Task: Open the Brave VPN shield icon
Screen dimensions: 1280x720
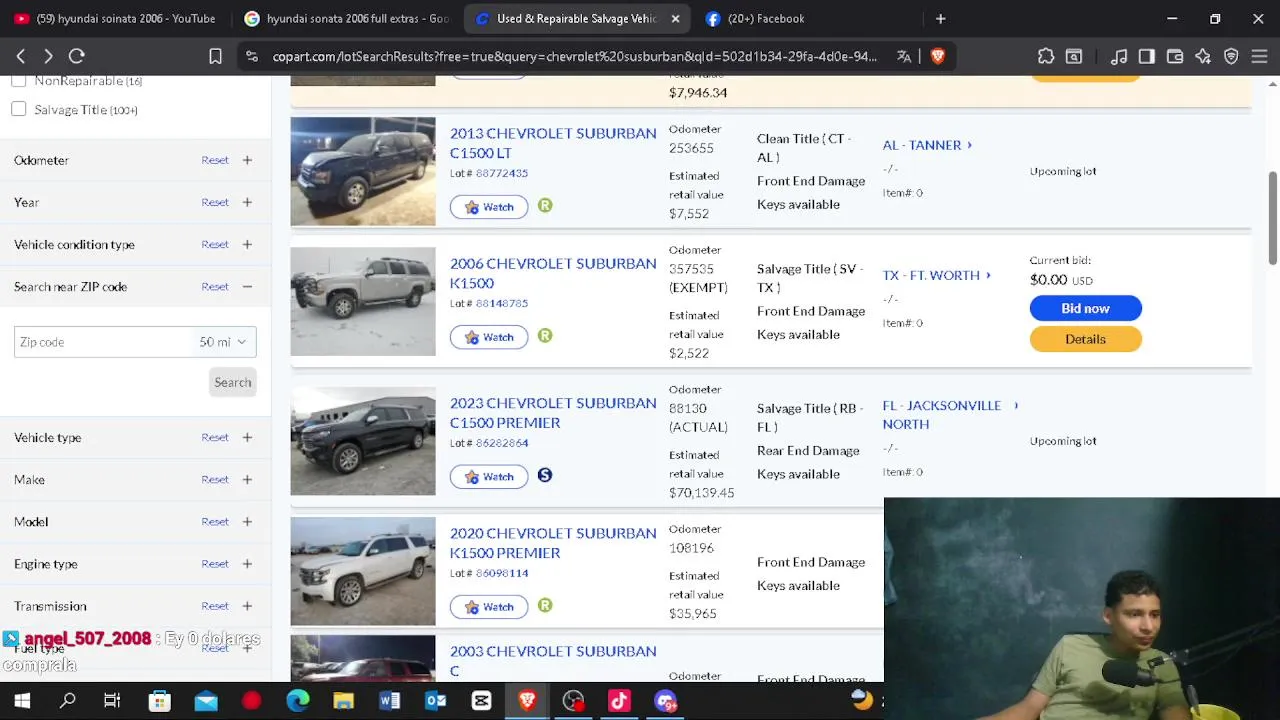Action: pos(1231,57)
